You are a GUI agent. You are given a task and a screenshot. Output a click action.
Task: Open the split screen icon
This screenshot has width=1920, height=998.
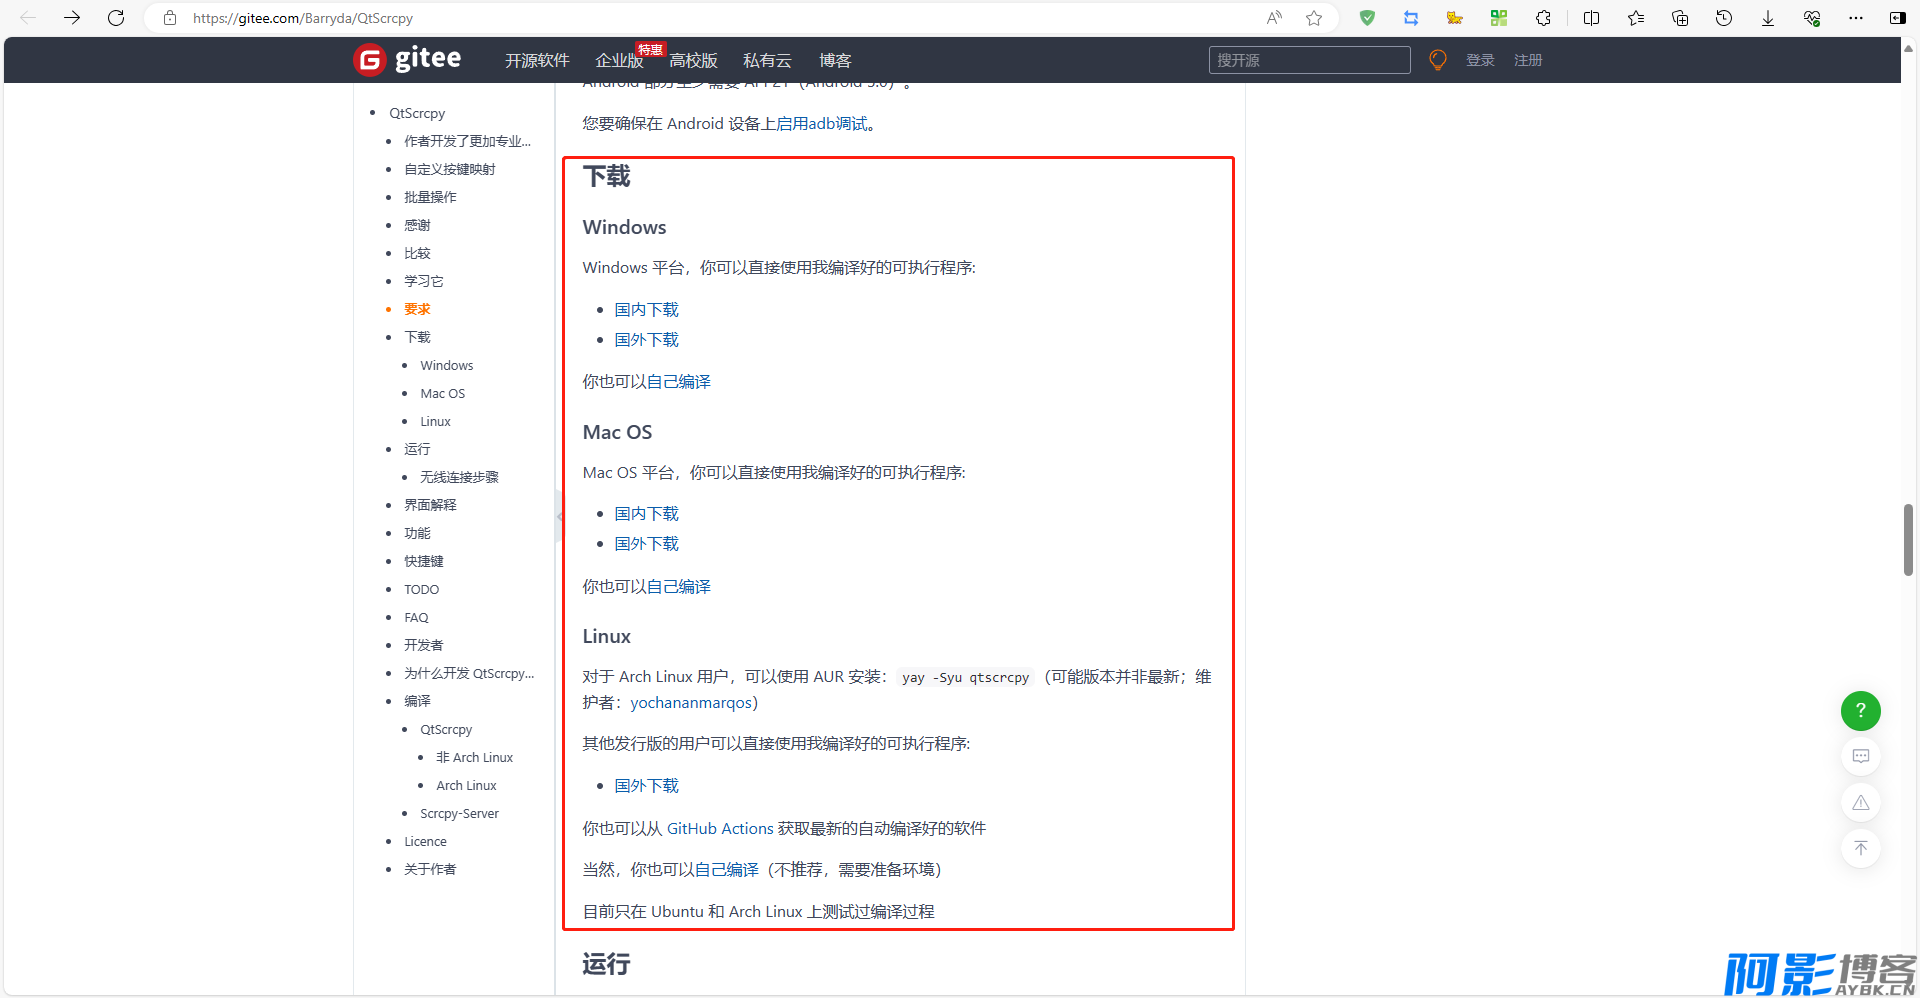click(x=1592, y=18)
